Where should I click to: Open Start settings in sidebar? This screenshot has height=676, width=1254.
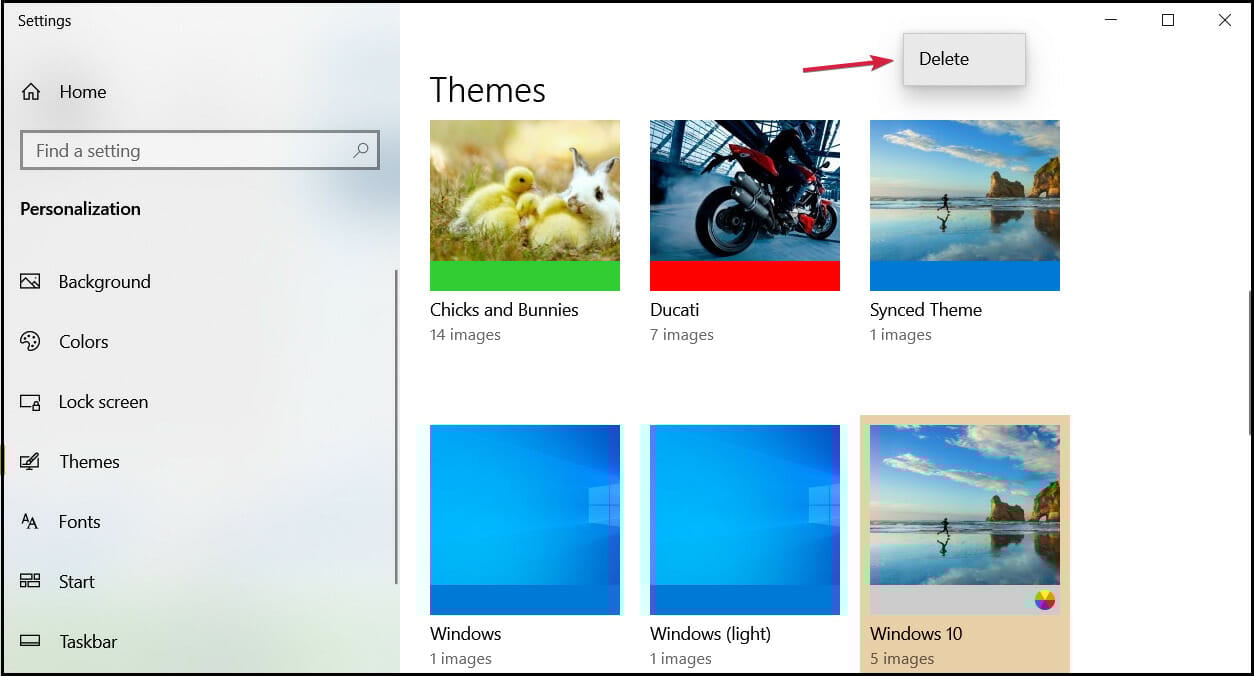click(76, 582)
